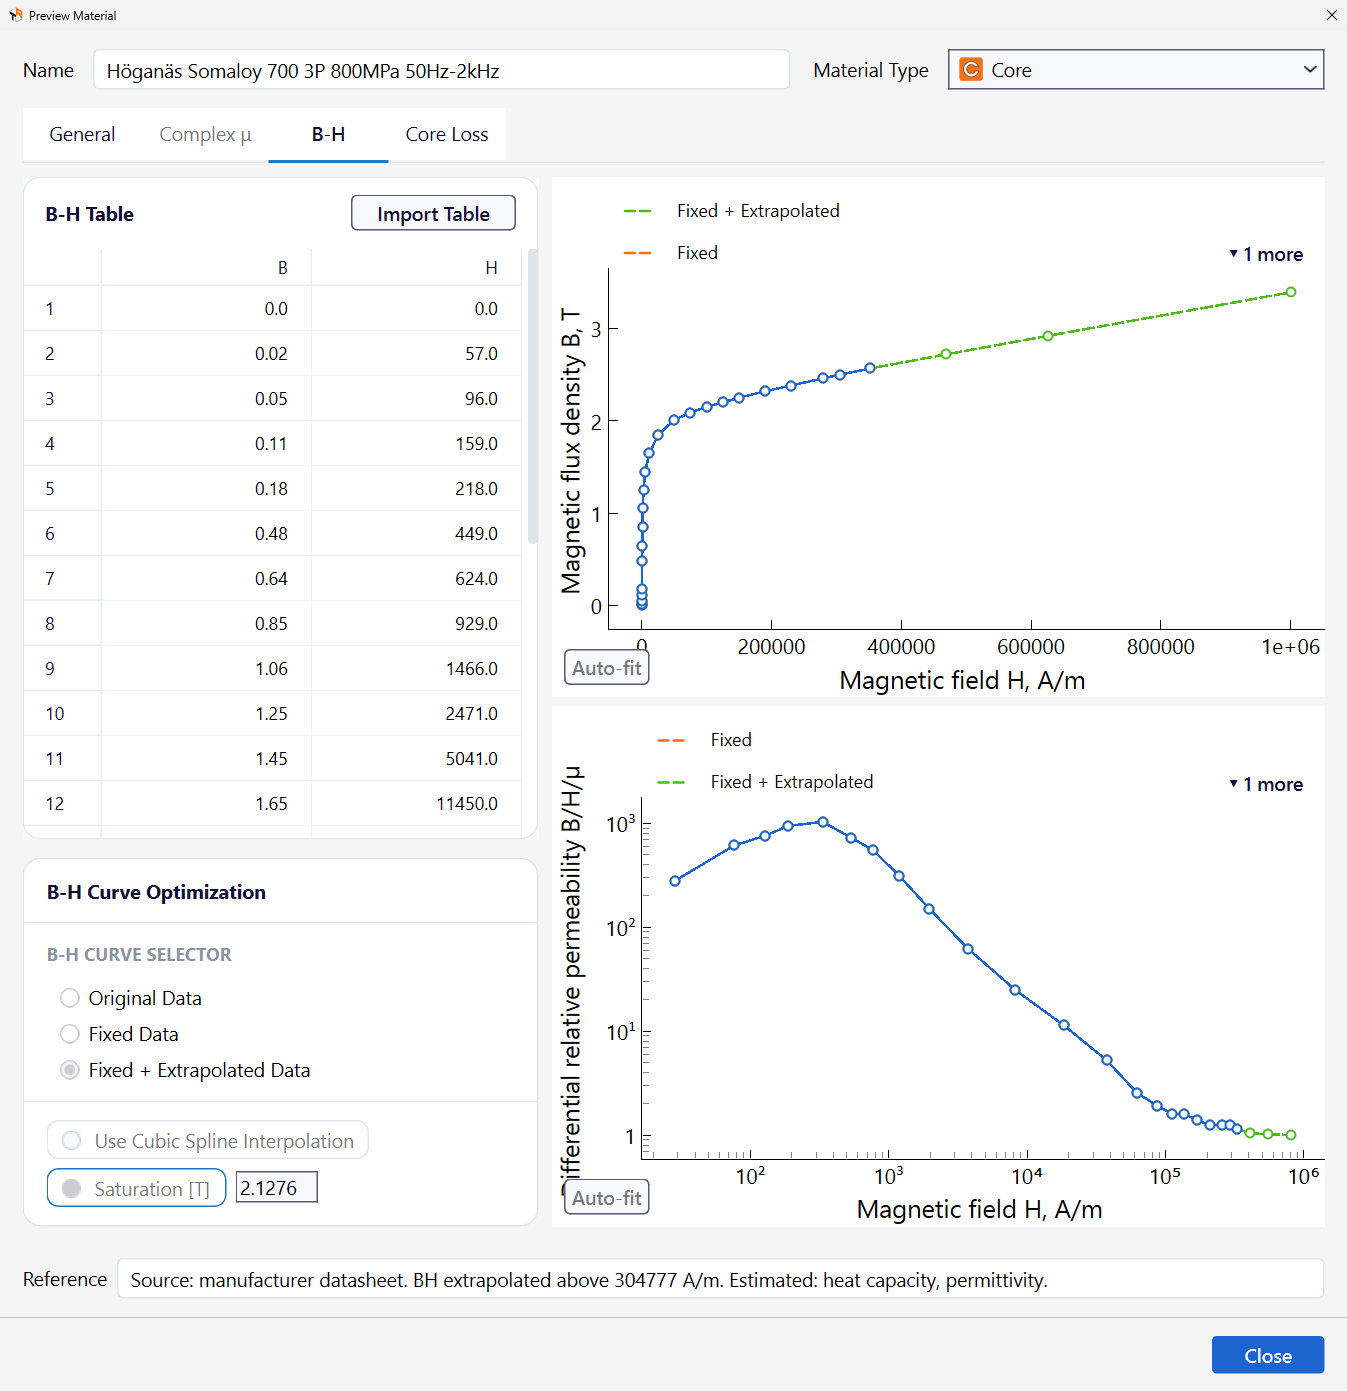Select H cell value 218.0
Screen dimensions: 1347x1391
point(416,488)
